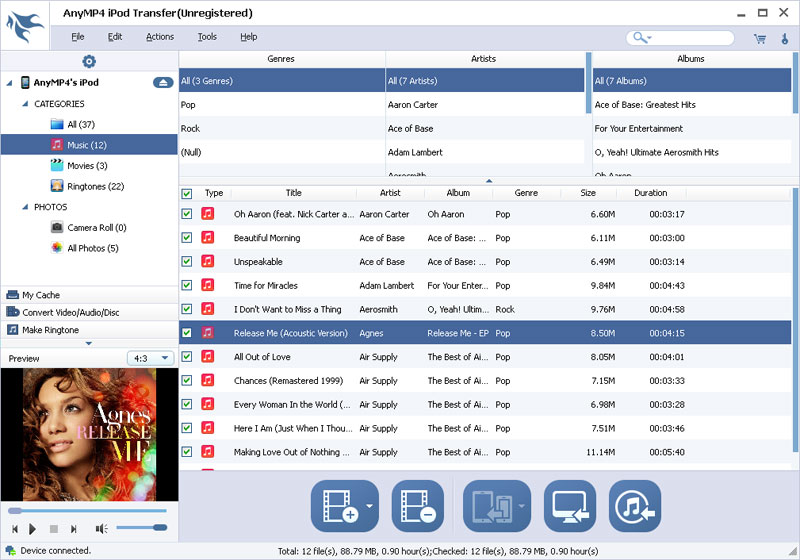Open the Actions menu
Viewport: 800px width, 560px height.
coord(160,37)
